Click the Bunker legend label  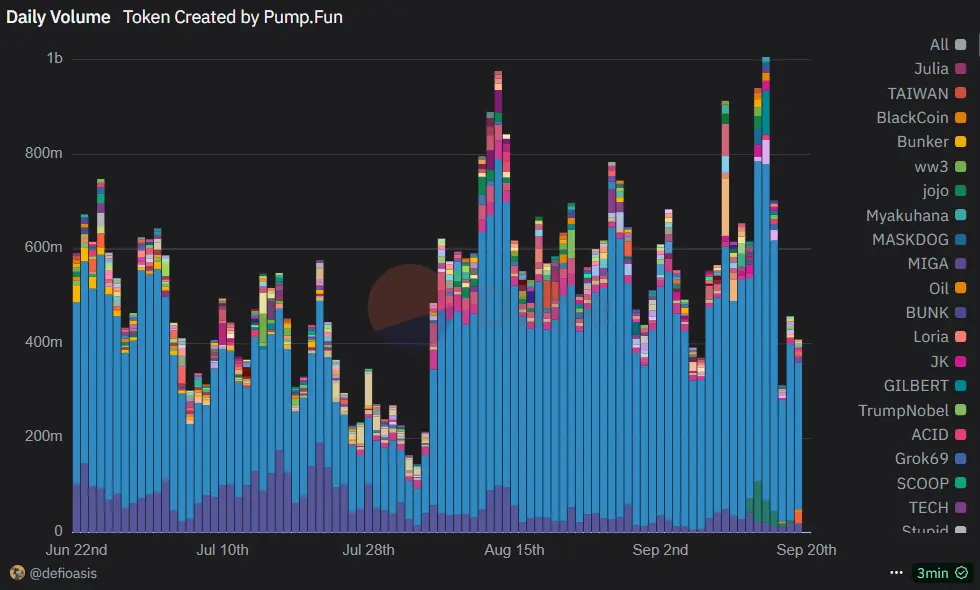pyautogui.click(x=922, y=142)
